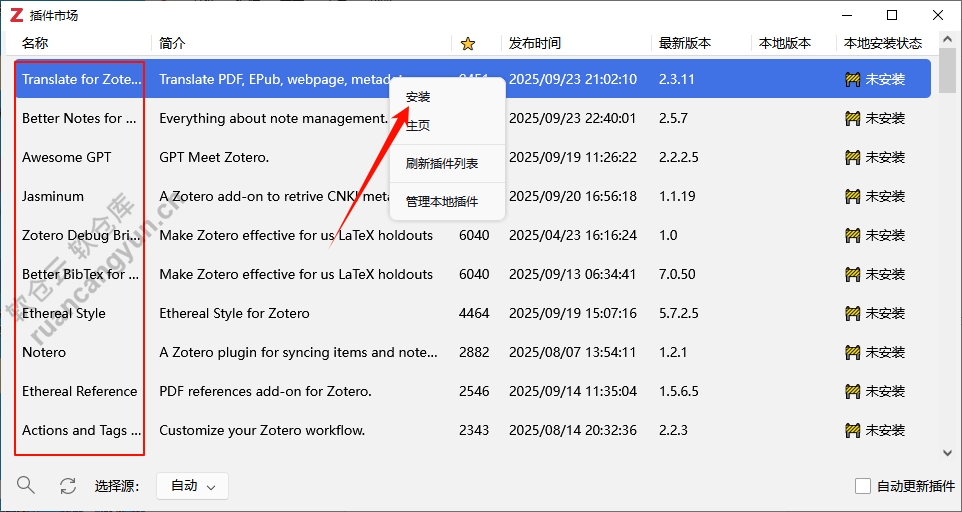Select the Awesome GPT plugin row

pyautogui.click(x=472, y=158)
